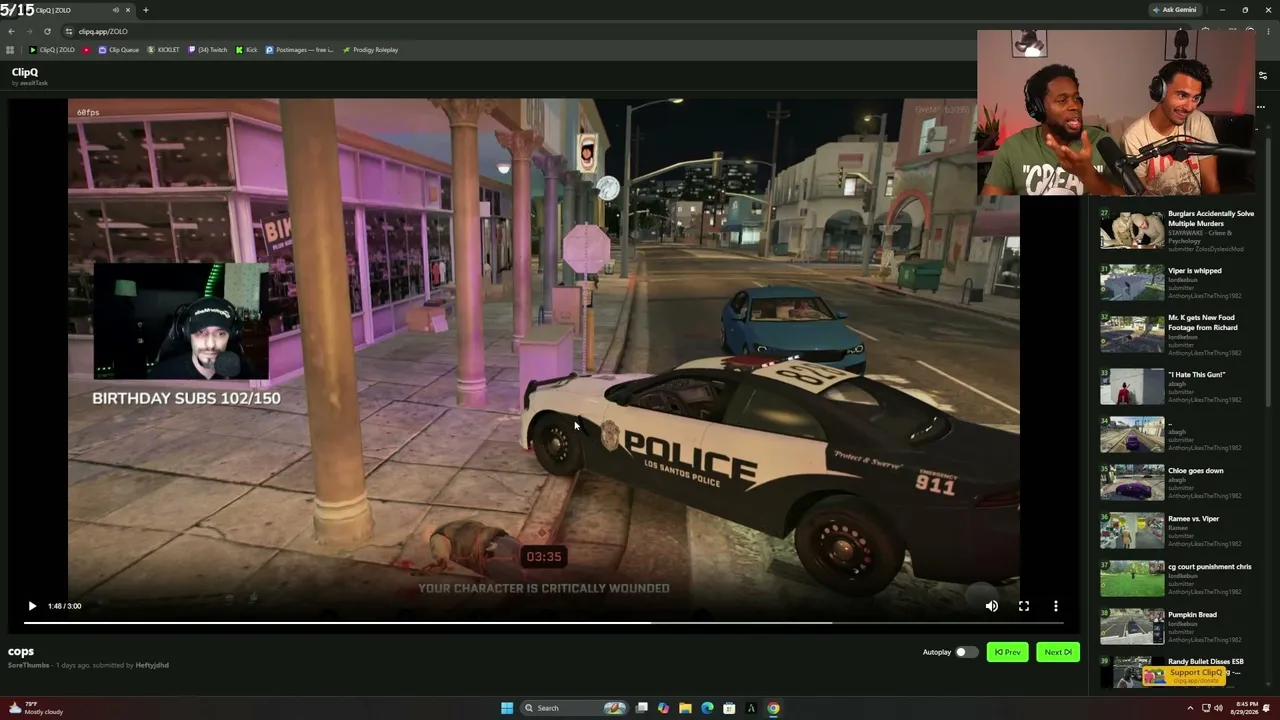Open the Prodigy Roleplay bookmark
This screenshot has width=1280, height=720.
click(x=370, y=50)
